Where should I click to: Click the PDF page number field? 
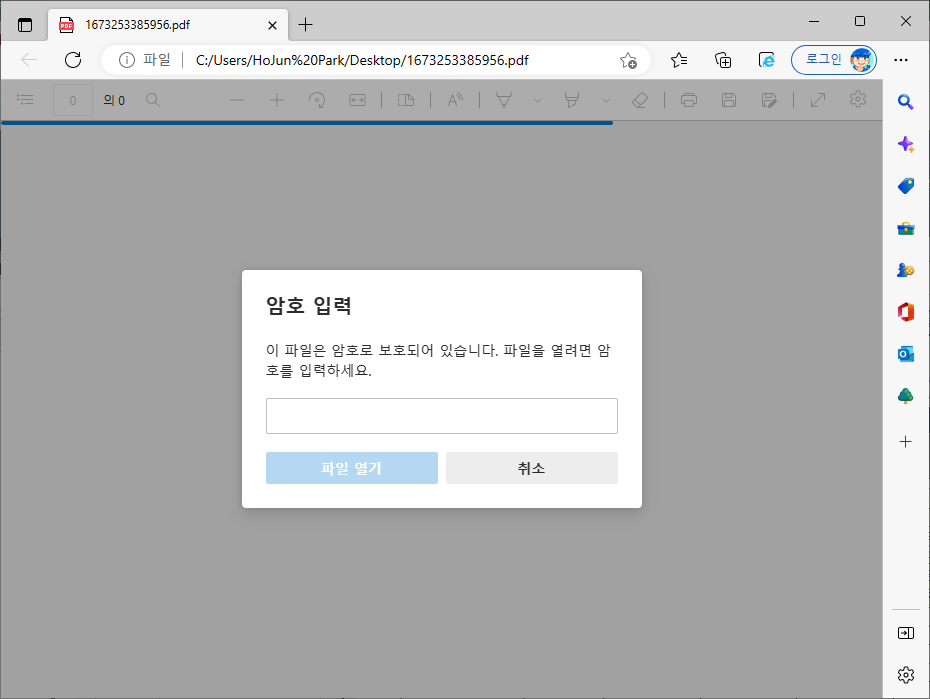pos(73,100)
